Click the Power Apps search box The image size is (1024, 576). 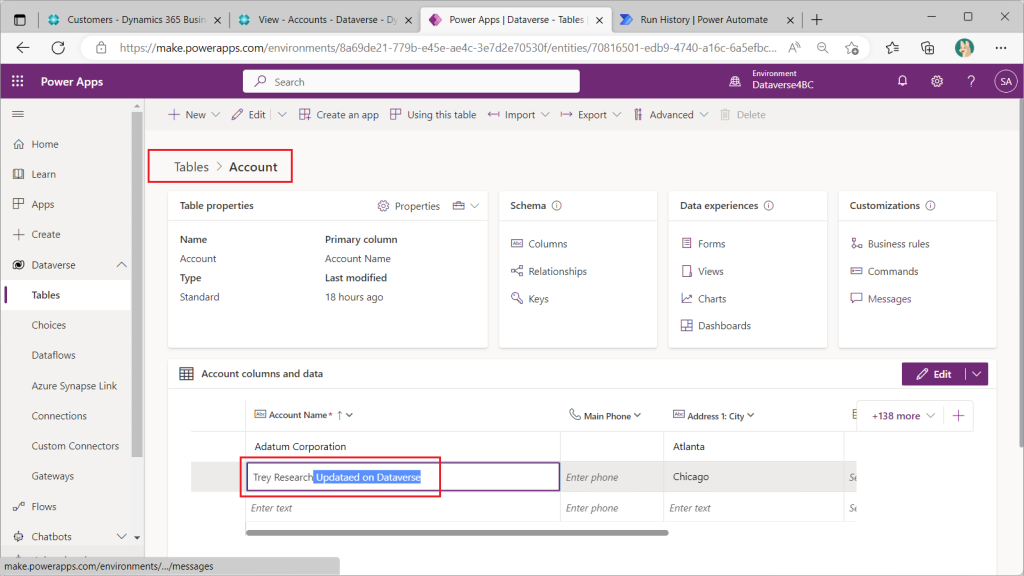click(411, 82)
